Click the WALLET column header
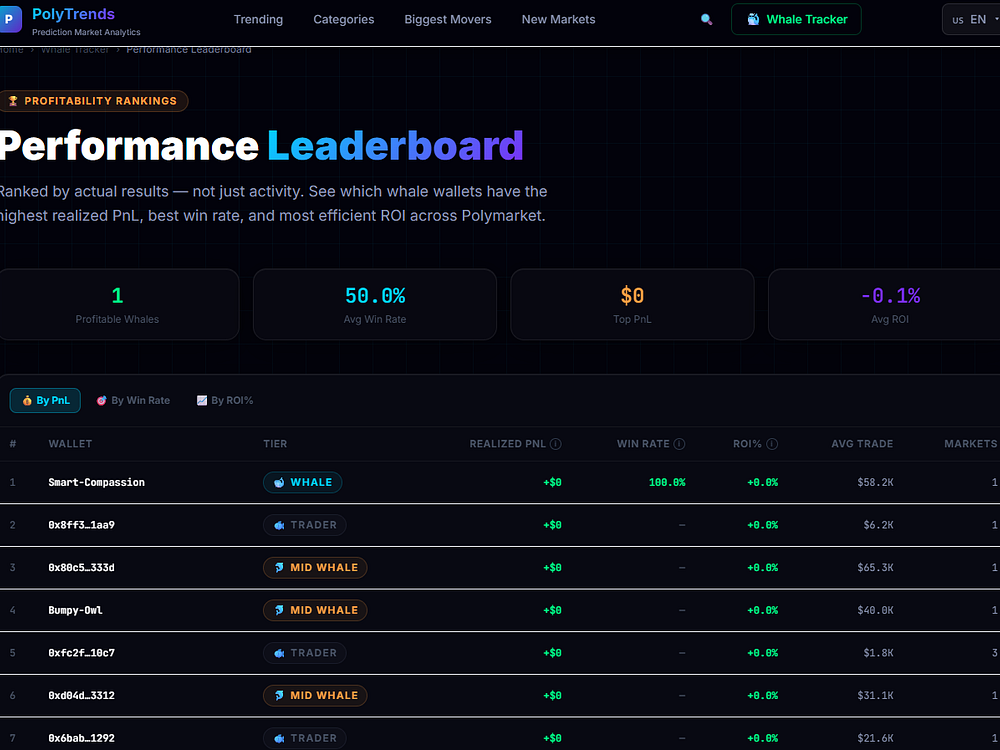1000x750 pixels. click(70, 444)
